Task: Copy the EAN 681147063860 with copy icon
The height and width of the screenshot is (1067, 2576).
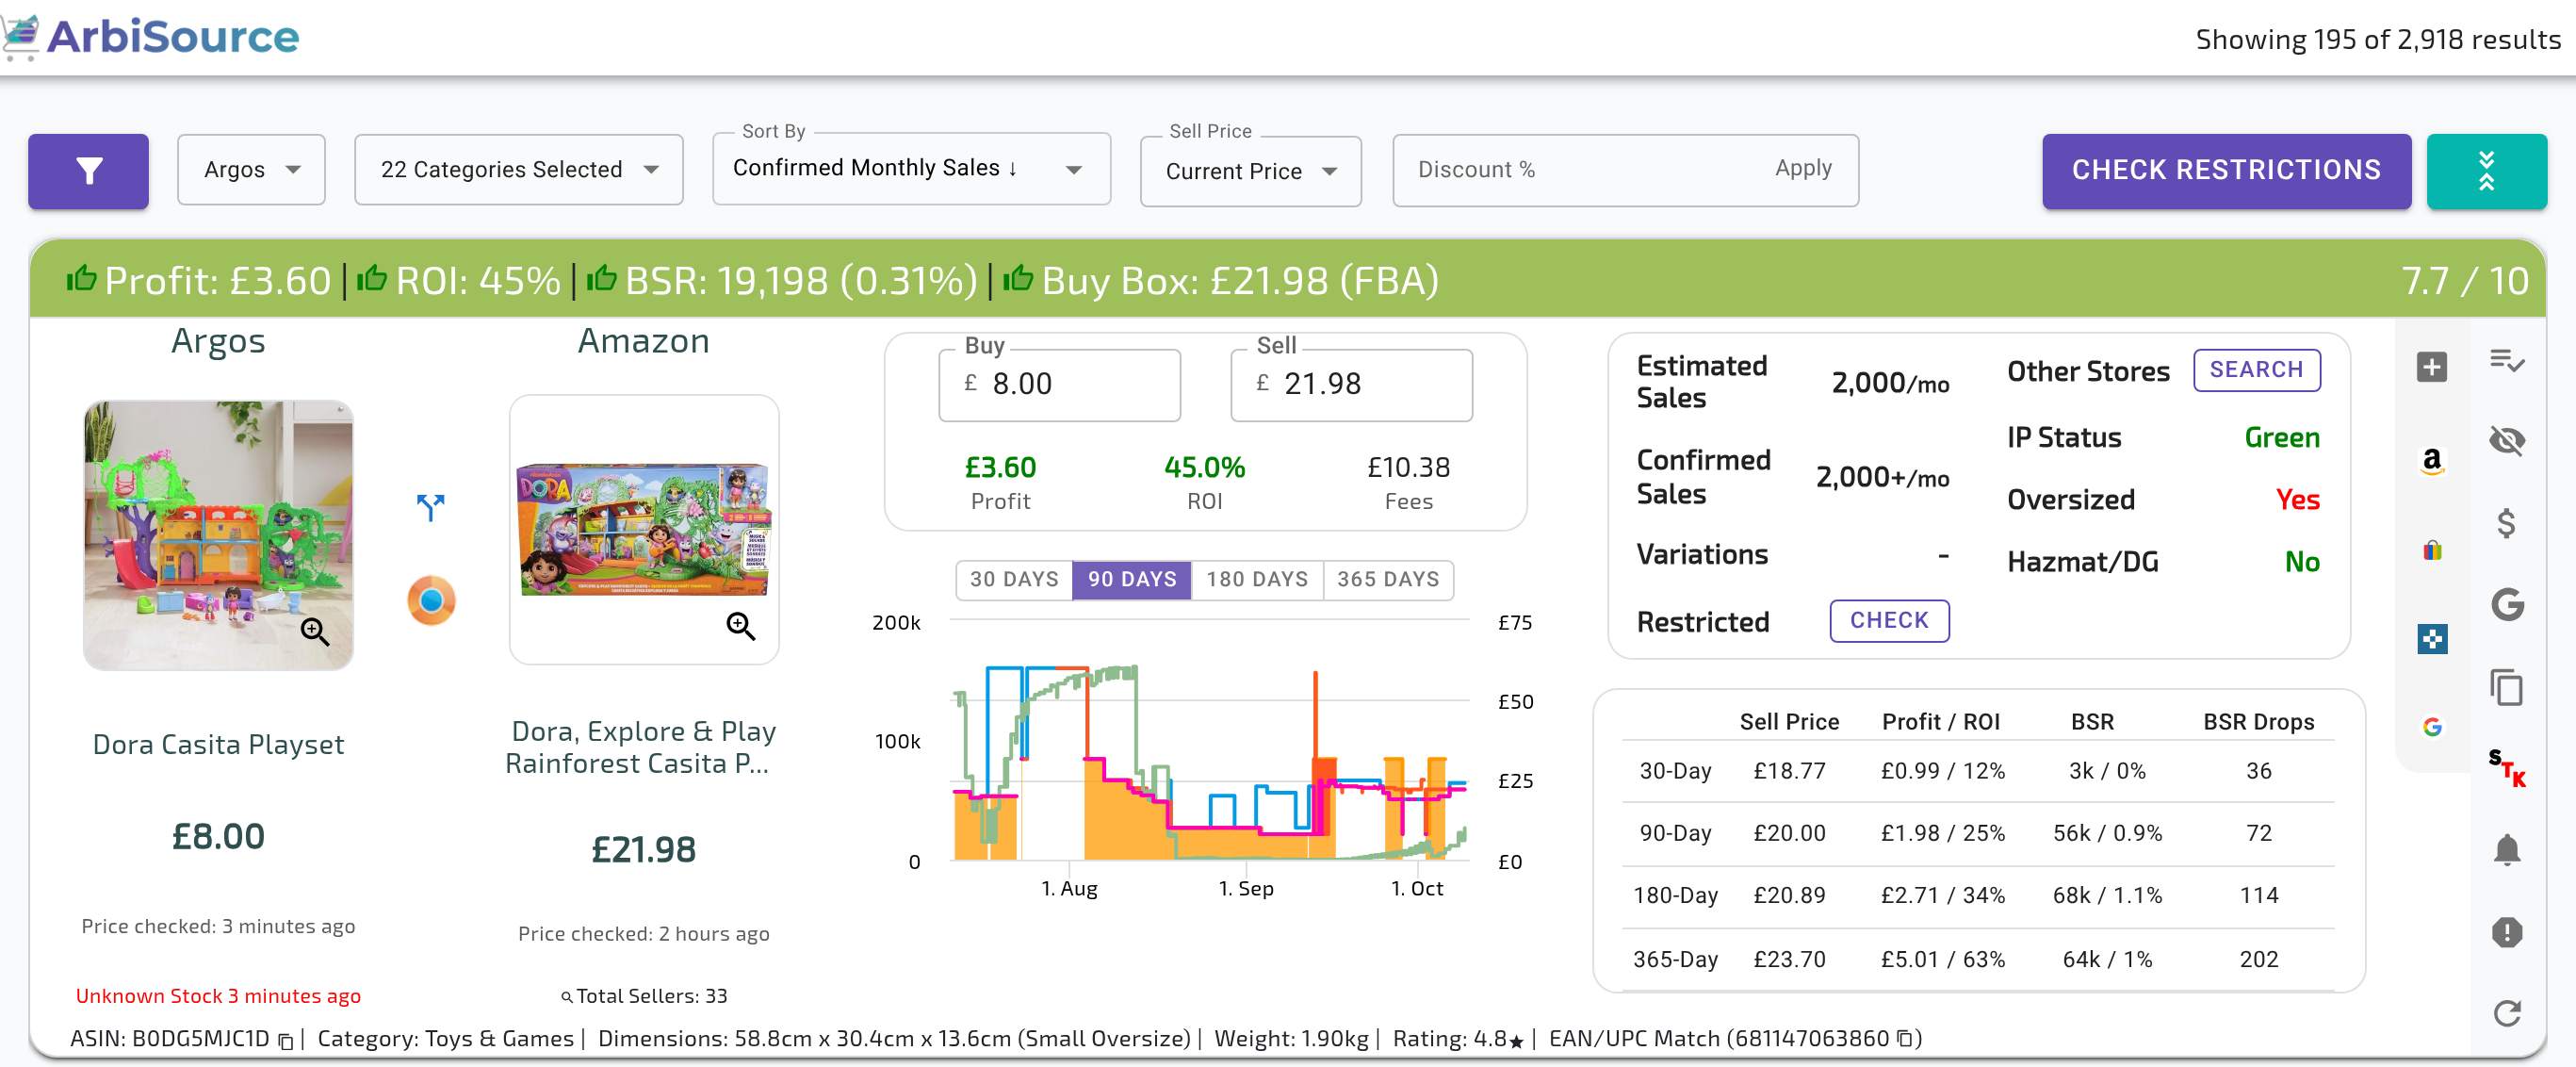Action: pyautogui.click(x=1905, y=1039)
